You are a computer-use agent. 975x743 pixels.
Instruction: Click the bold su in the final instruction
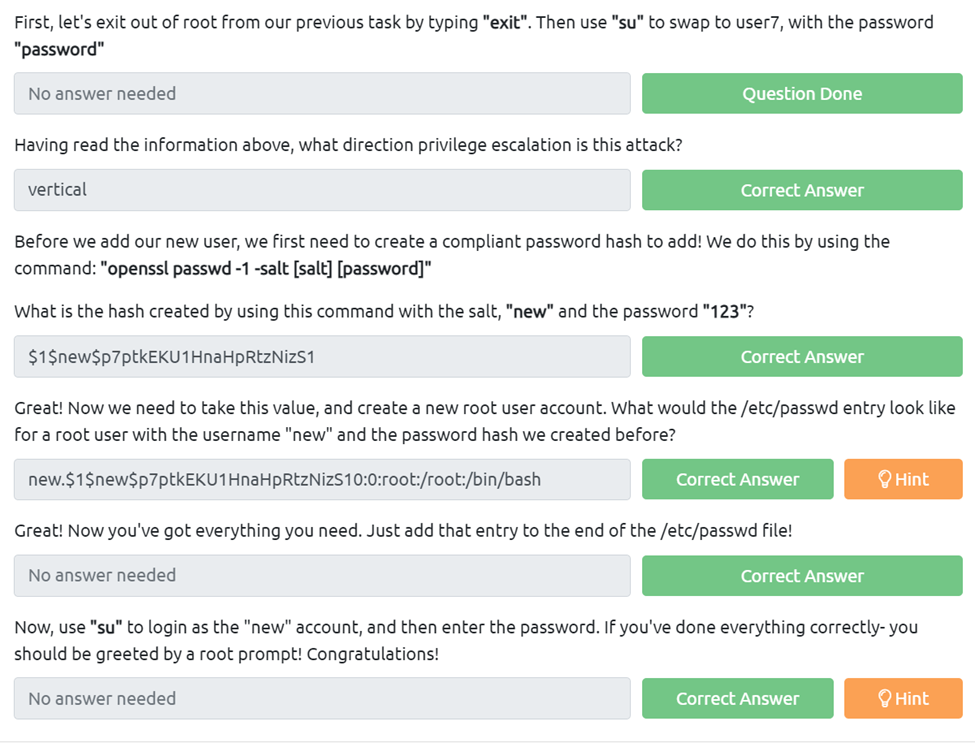(x=103, y=627)
